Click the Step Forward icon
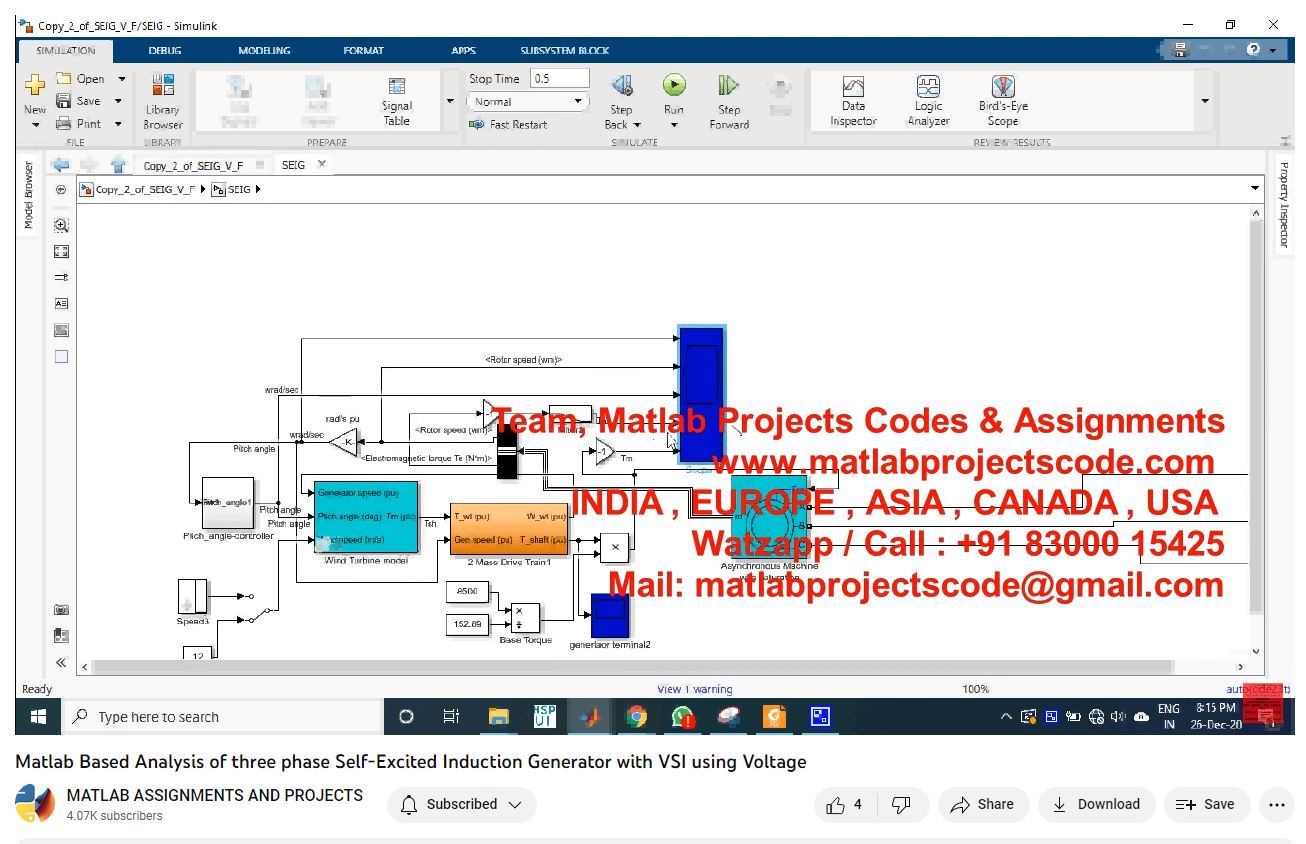This screenshot has height=844, width=1306. pyautogui.click(x=729, y=86)
